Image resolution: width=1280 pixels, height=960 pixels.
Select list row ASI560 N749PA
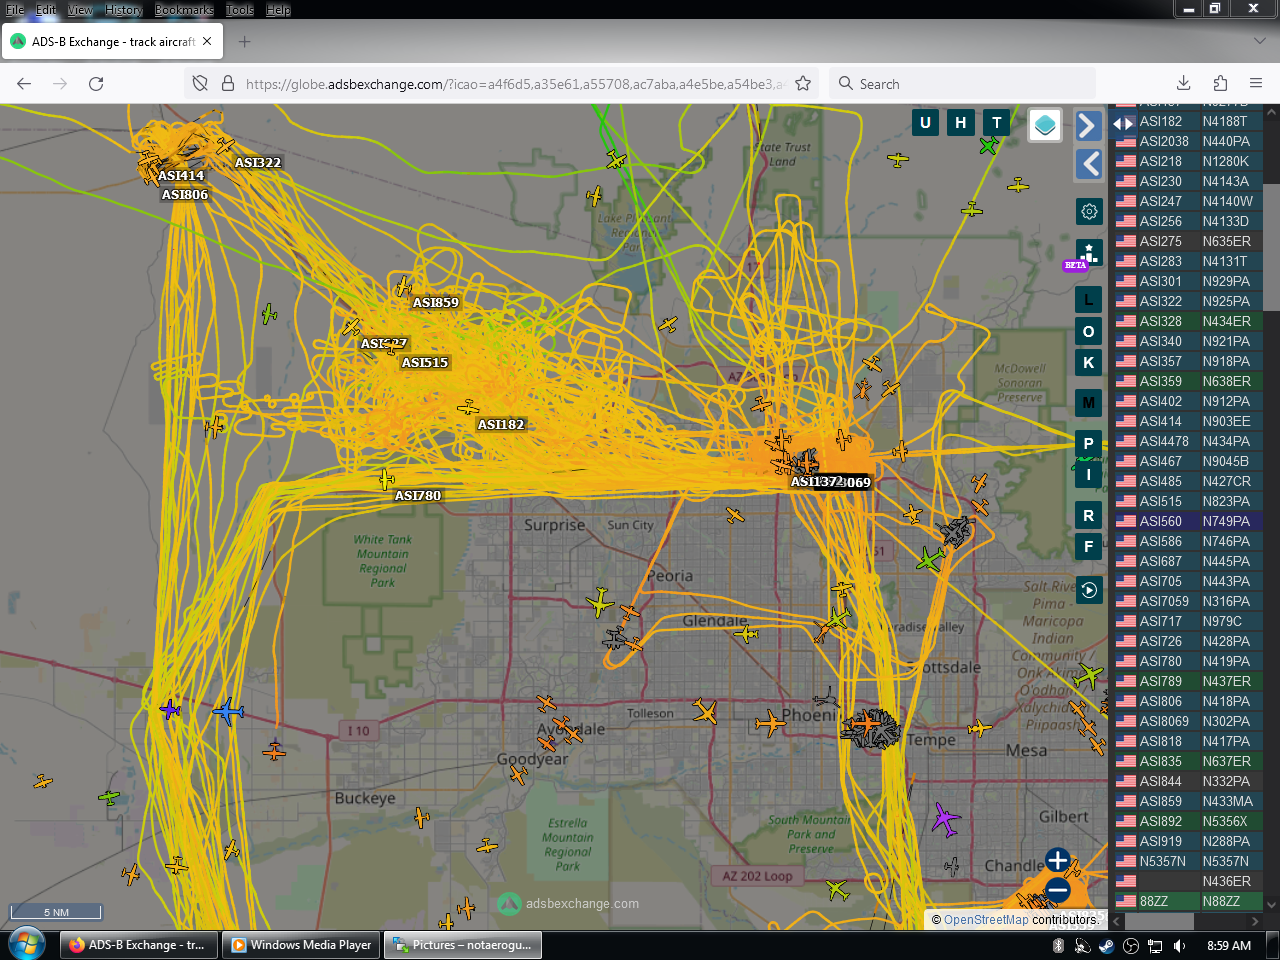[1187, 521]
